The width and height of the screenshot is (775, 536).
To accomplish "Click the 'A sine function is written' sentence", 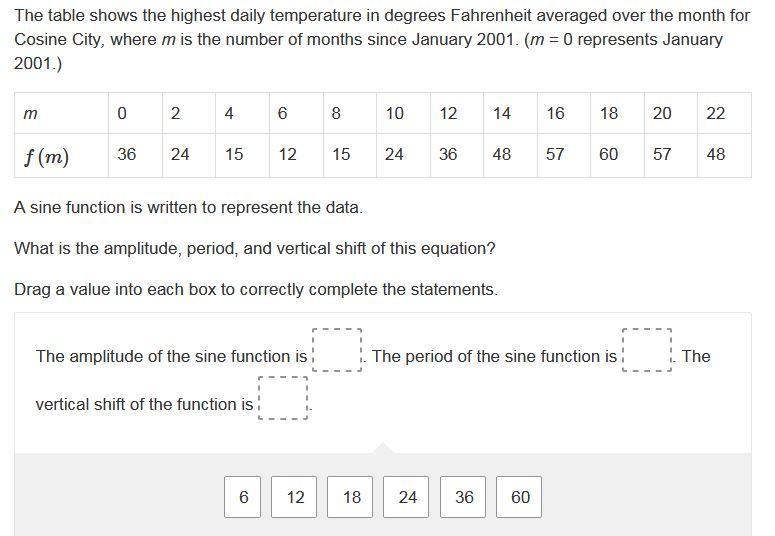I will click(x=188, y=208).
